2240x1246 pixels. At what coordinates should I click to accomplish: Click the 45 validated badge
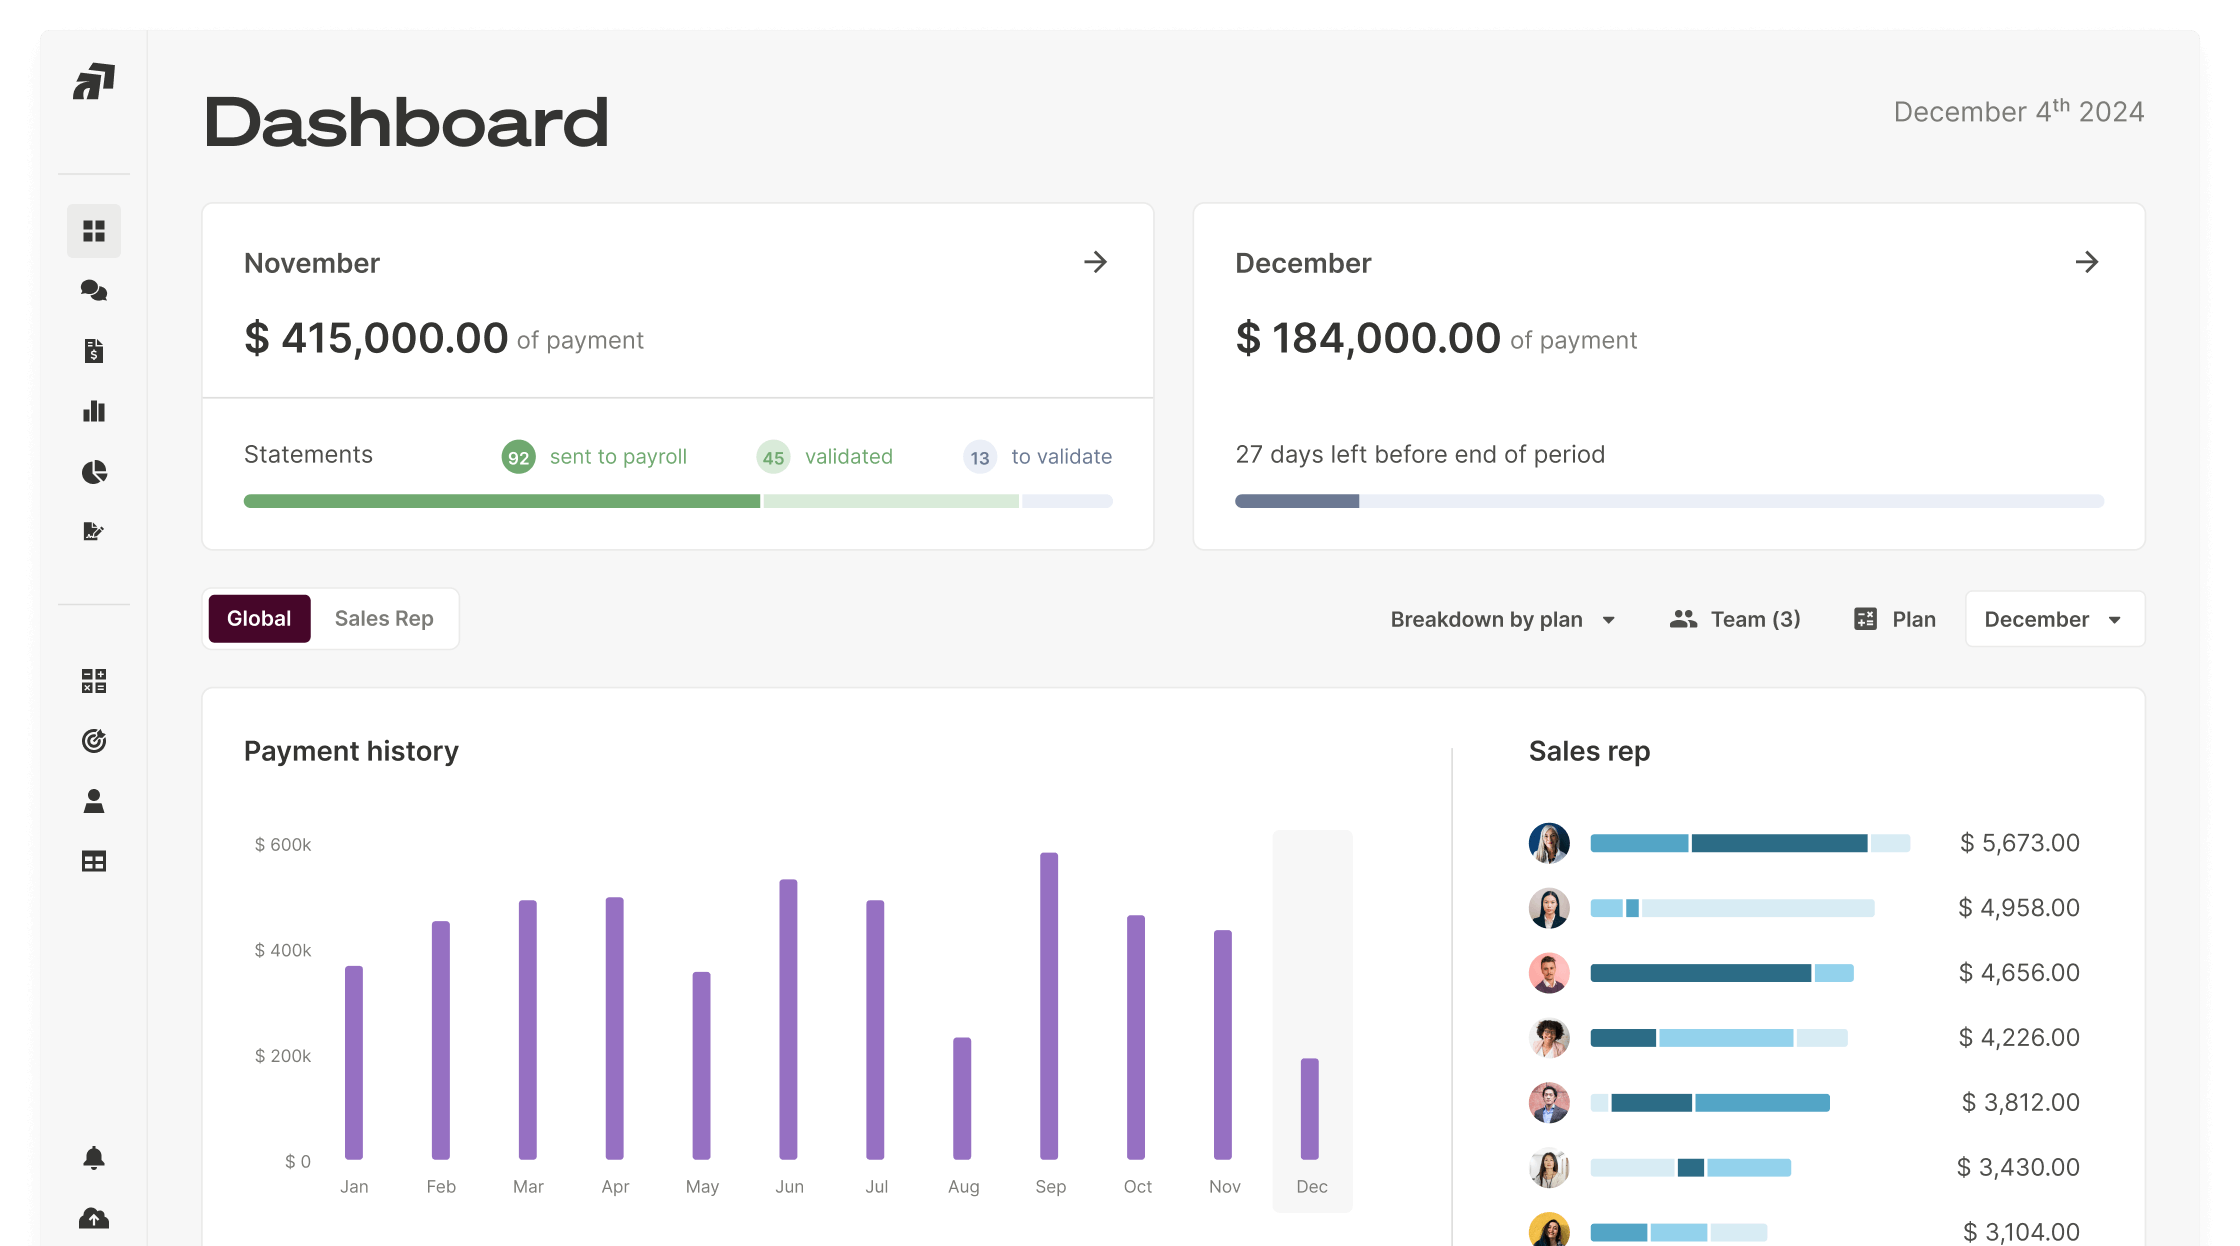[773, 457]
